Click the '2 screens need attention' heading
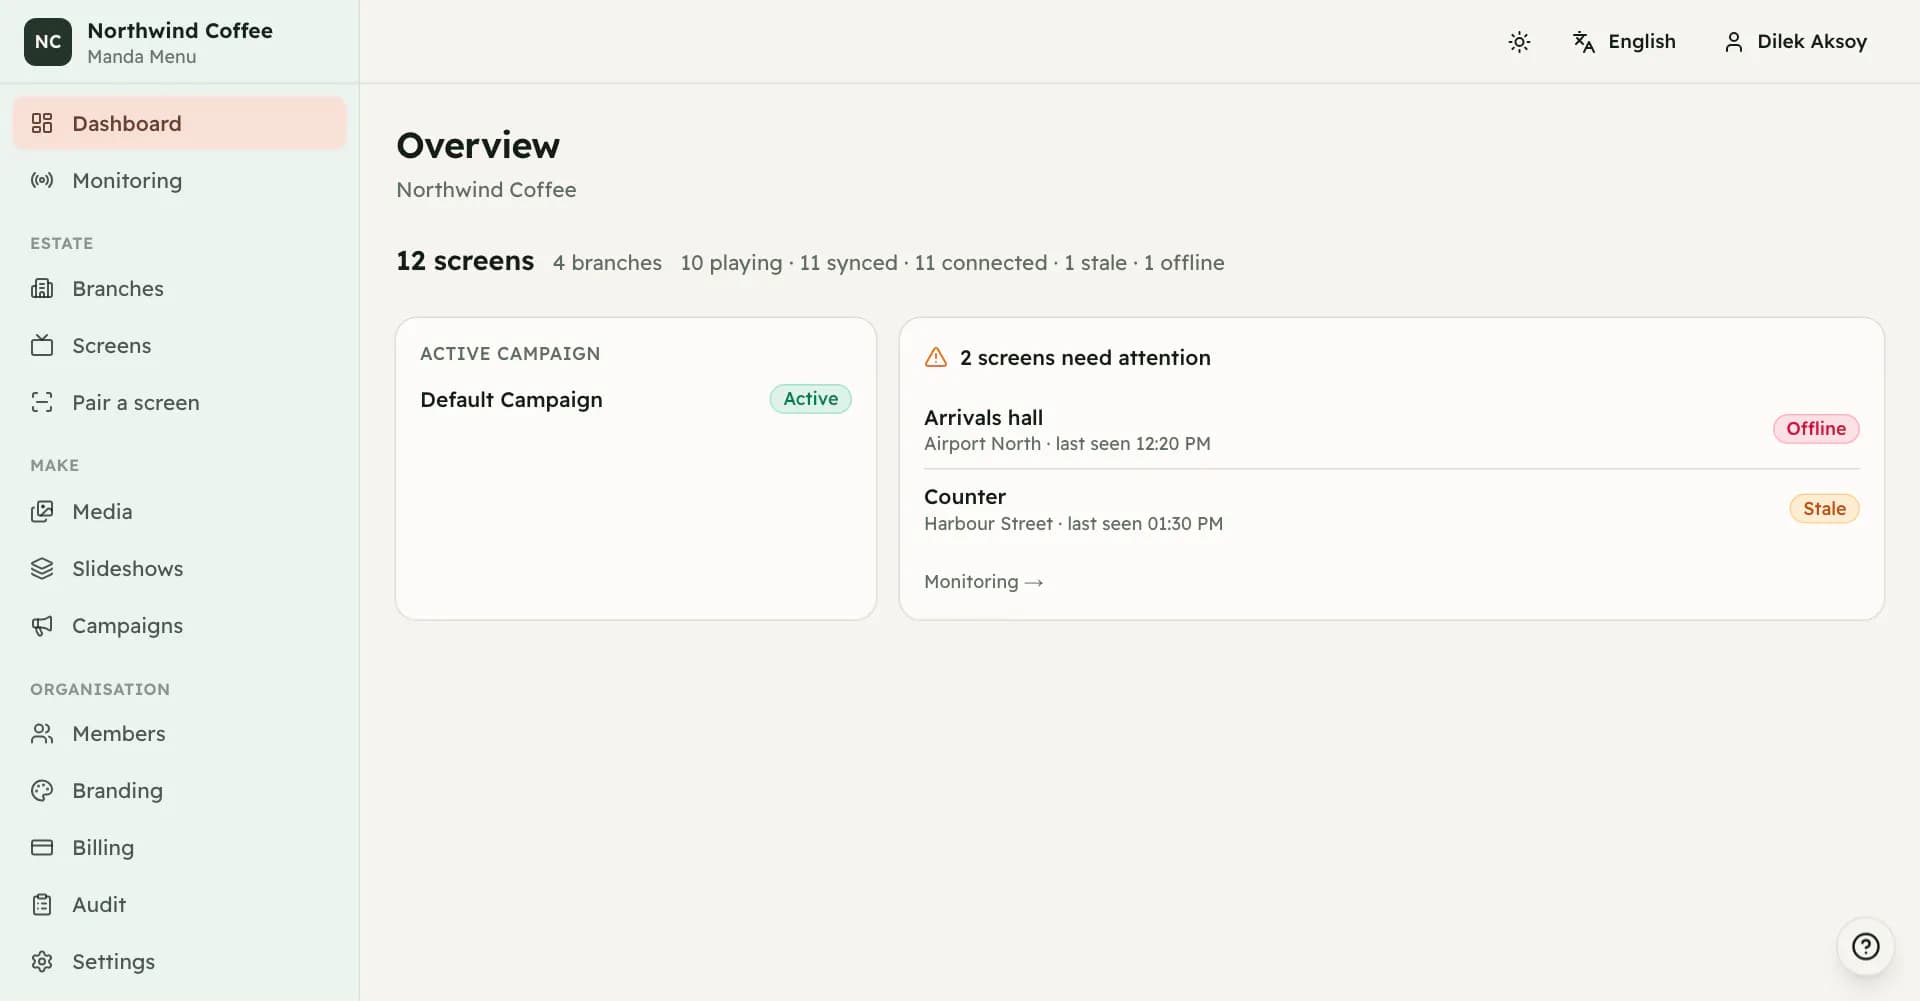Viewport: 1920px width, 1001px height. point(1085,357)
